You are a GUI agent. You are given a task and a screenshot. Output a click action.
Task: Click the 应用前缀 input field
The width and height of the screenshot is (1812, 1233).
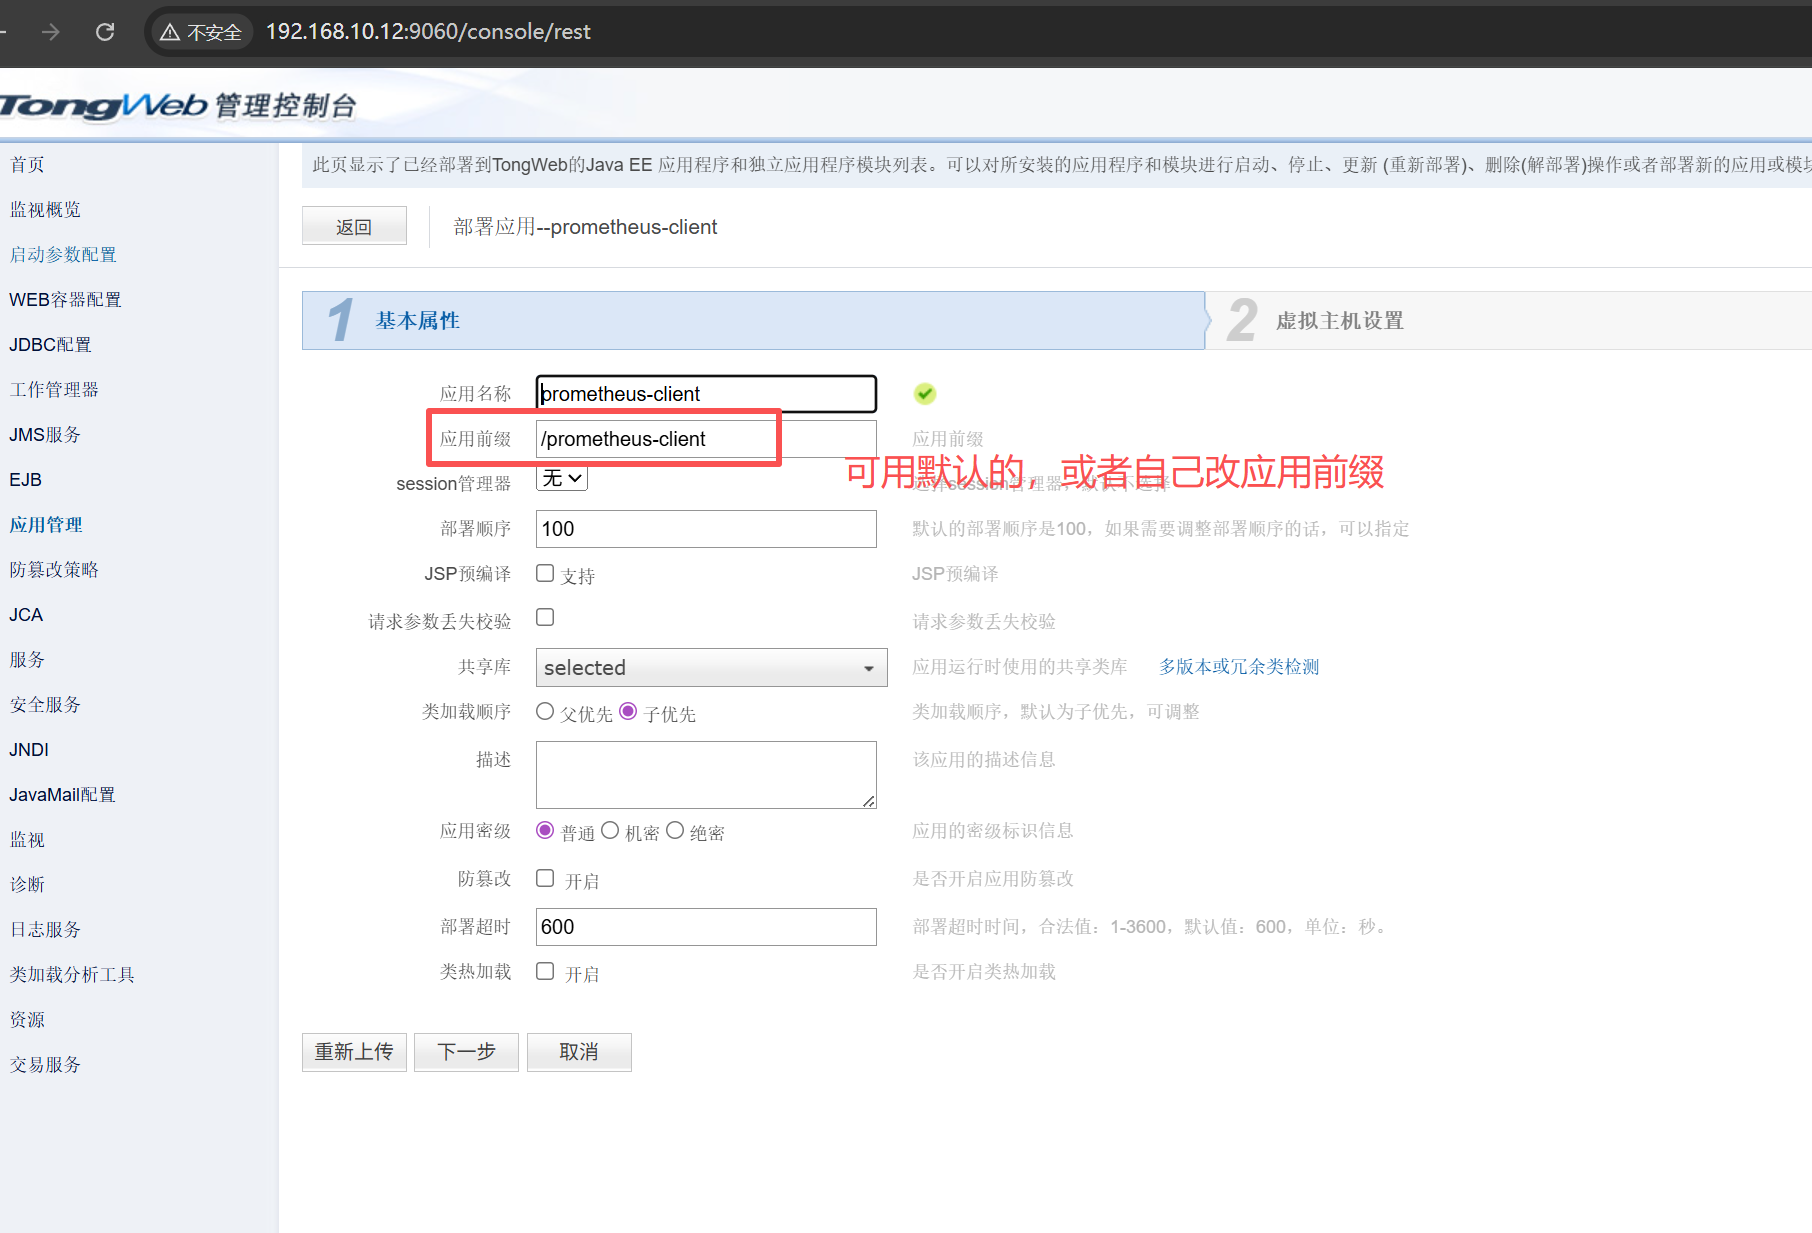(706, 439)
